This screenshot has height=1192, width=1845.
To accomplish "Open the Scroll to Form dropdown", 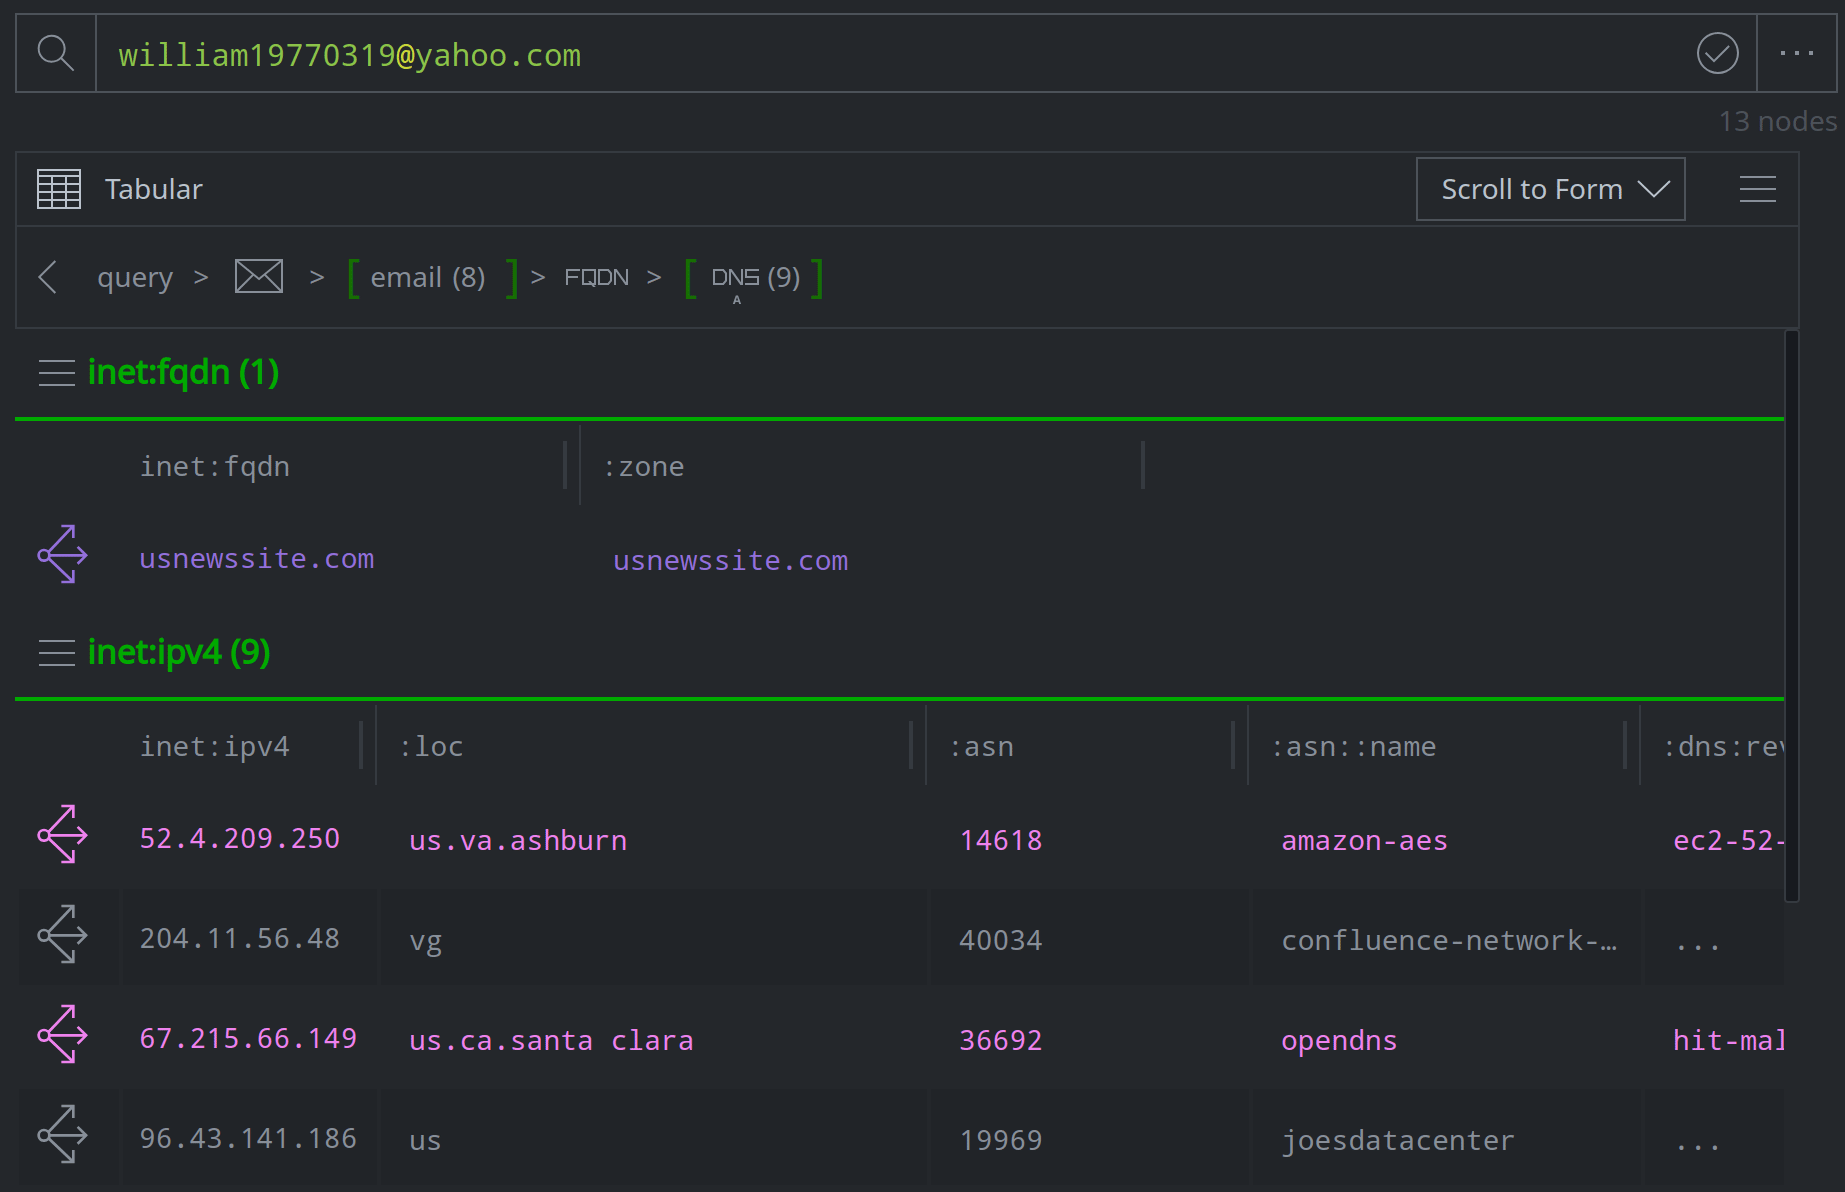I will click(x=1550, y=189).
